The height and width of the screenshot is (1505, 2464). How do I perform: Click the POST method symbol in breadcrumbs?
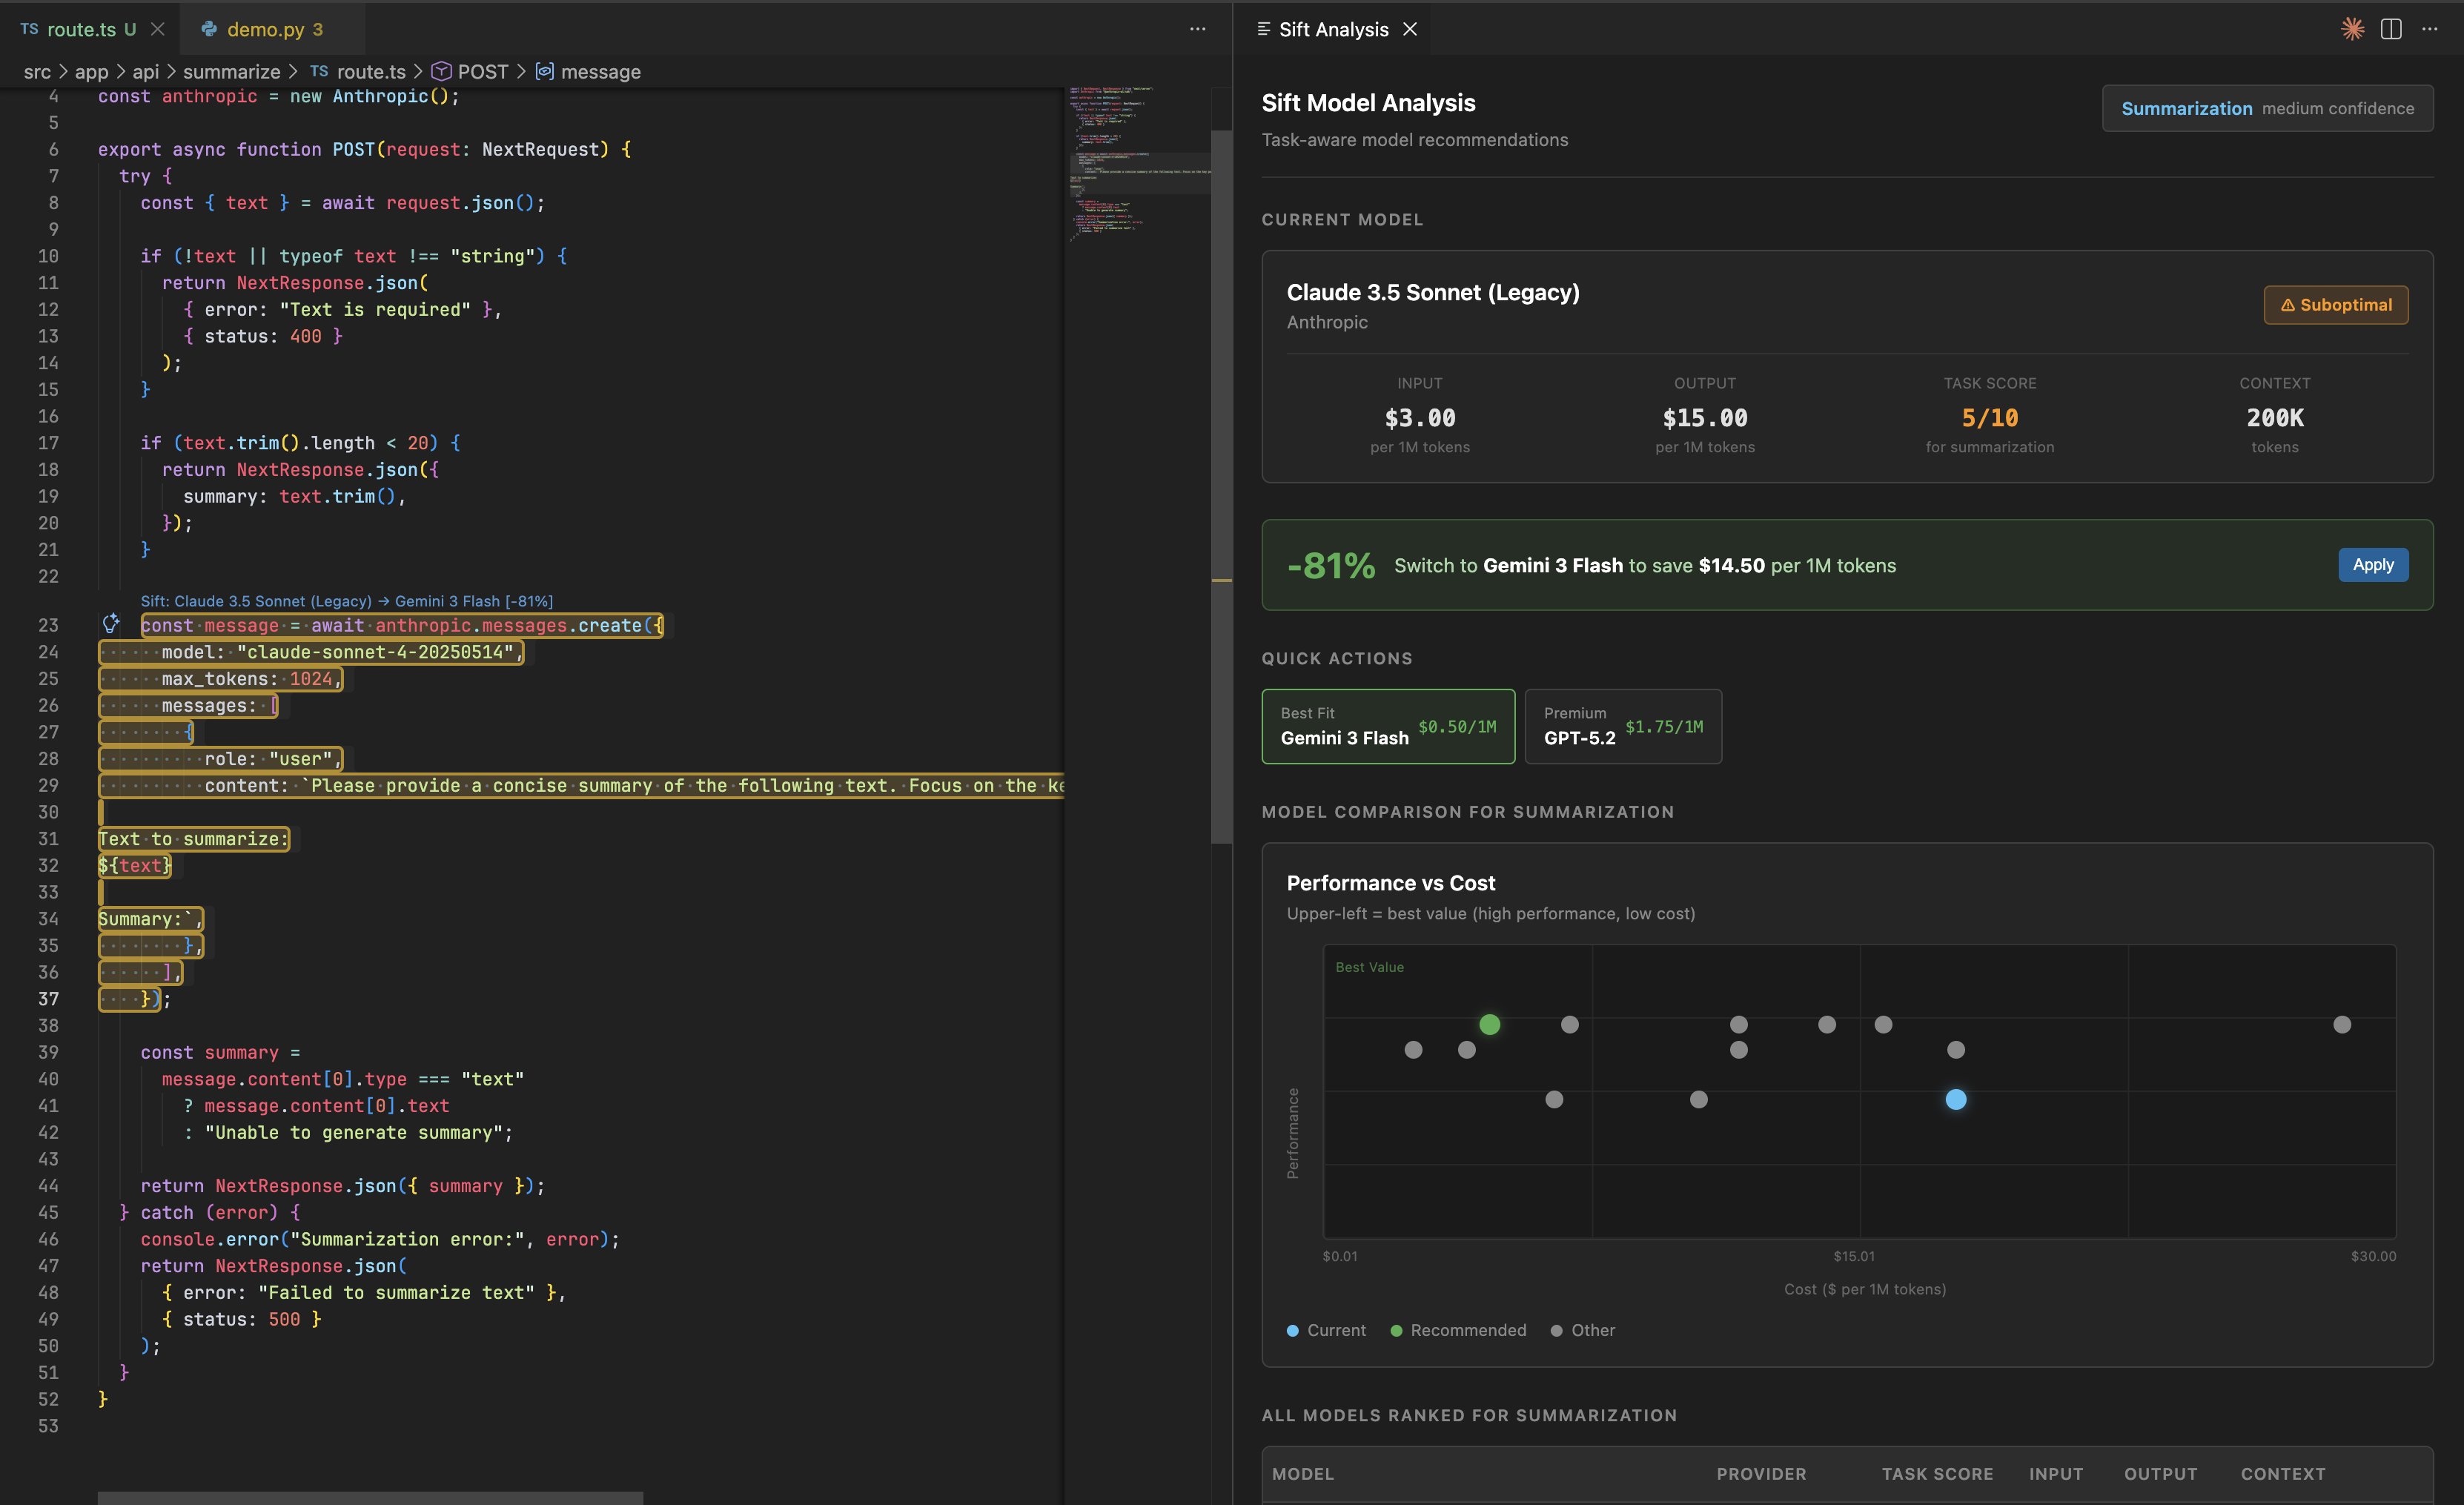(x=482, y=72)
